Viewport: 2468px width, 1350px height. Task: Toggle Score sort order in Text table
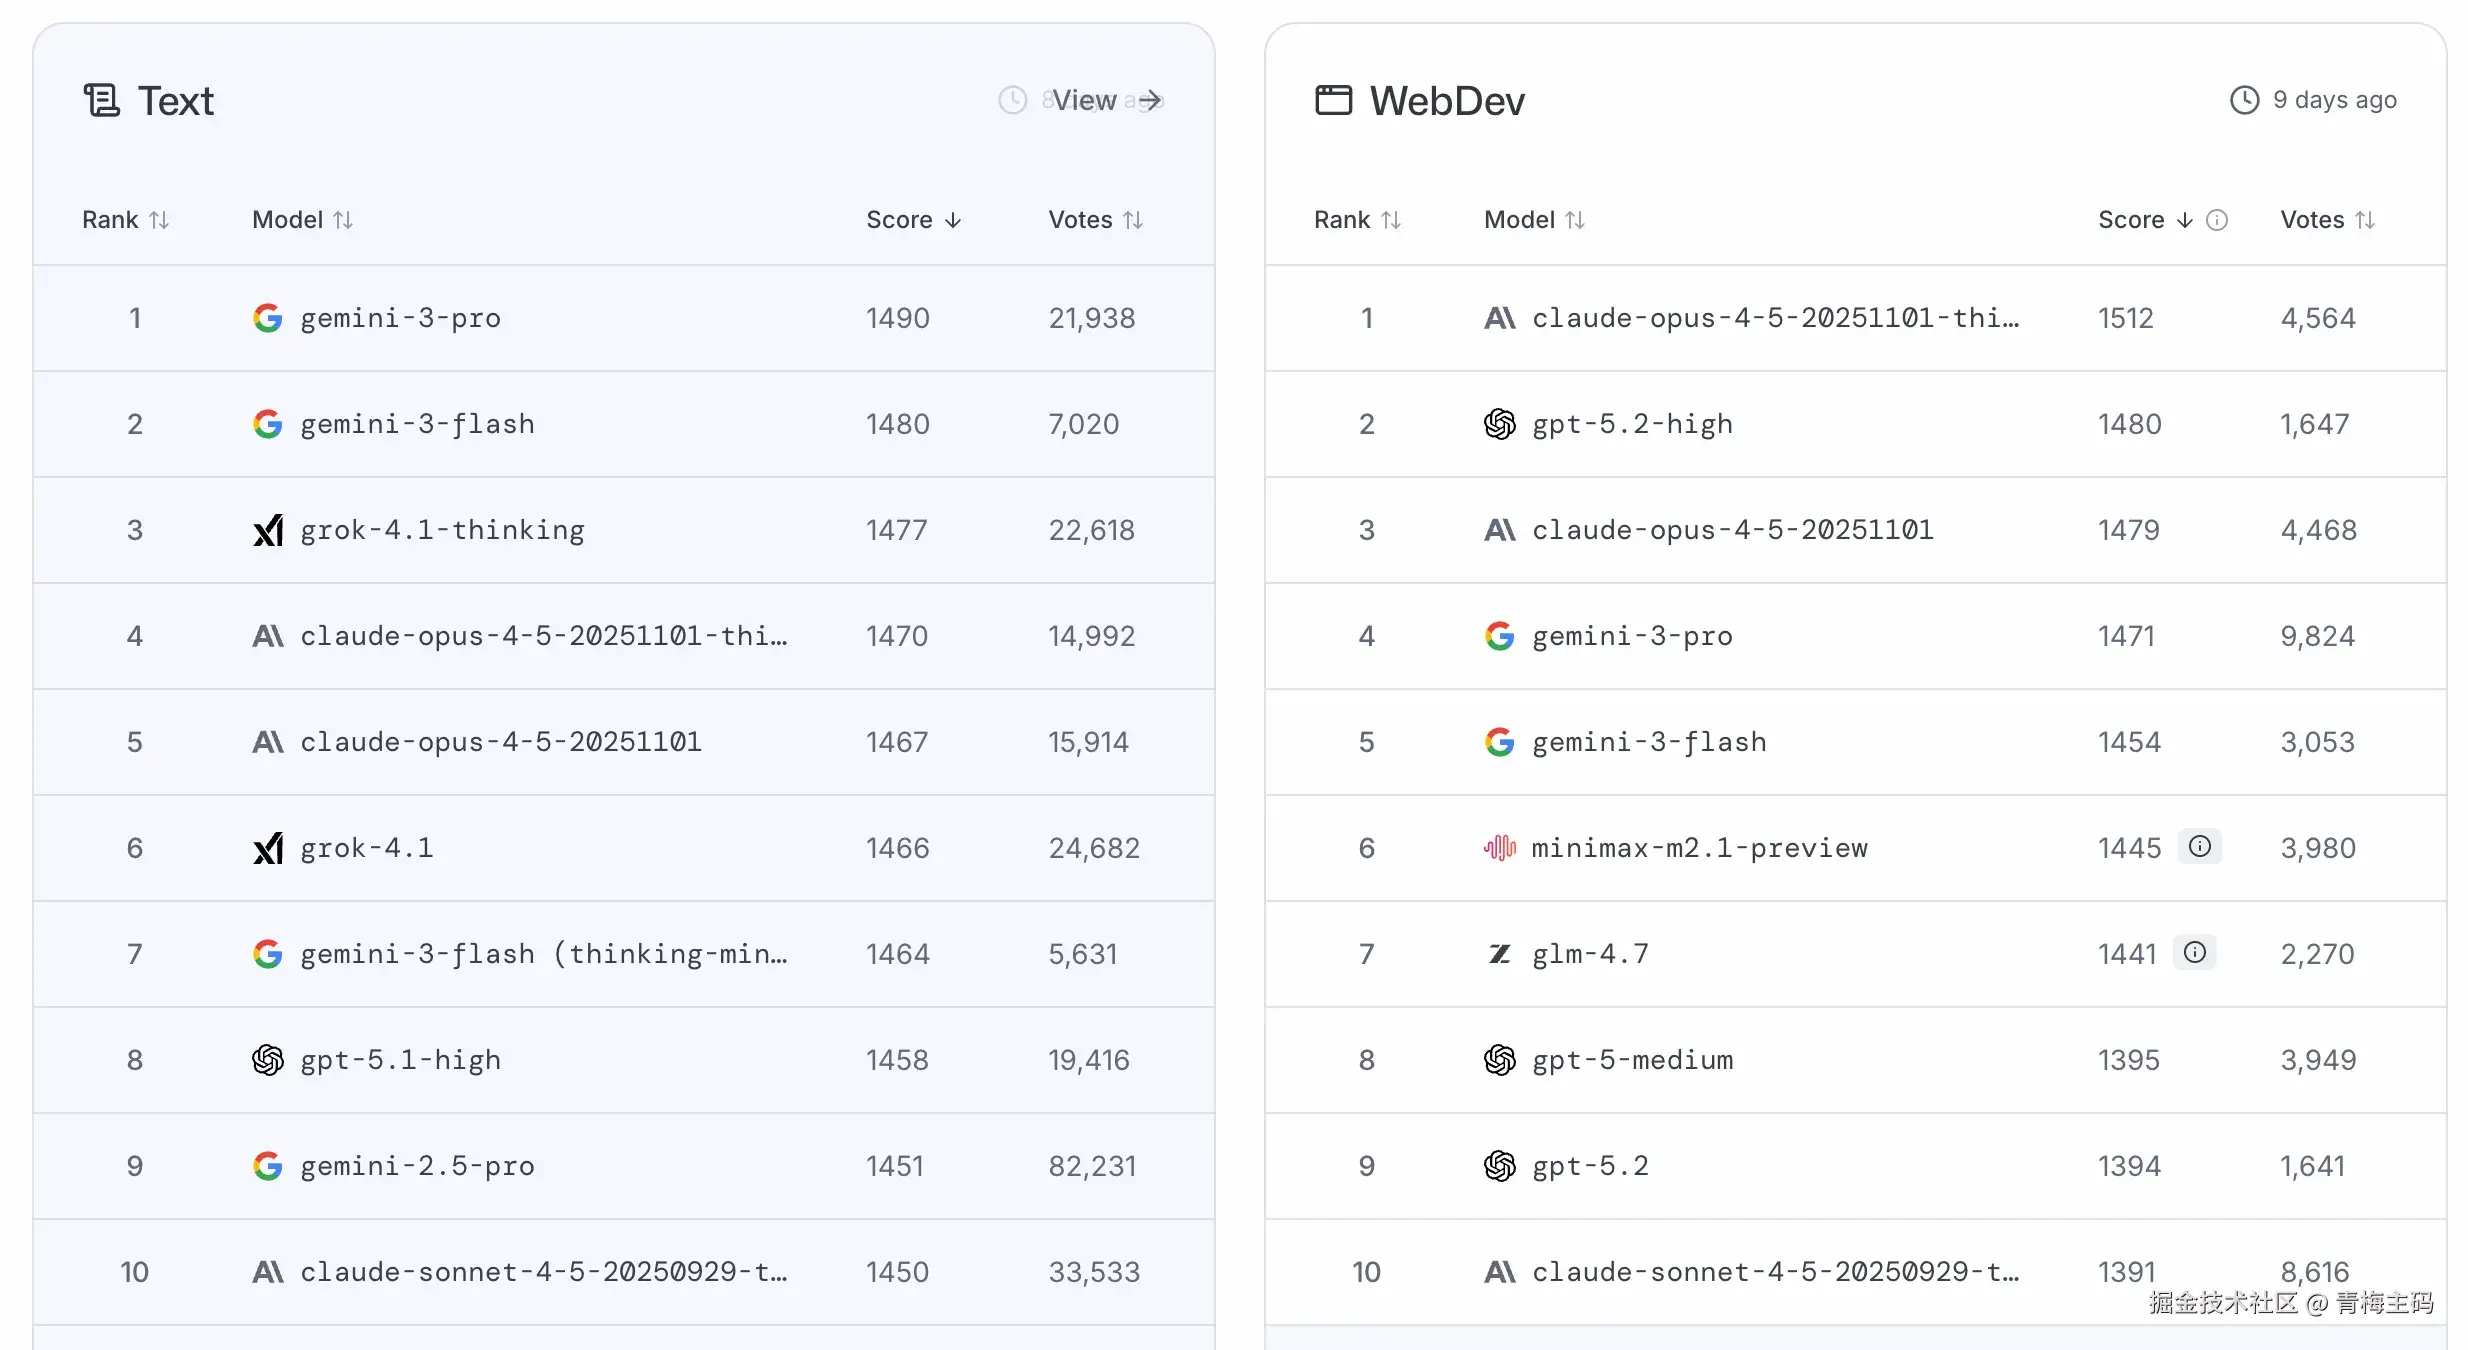[x=913, y=220]
